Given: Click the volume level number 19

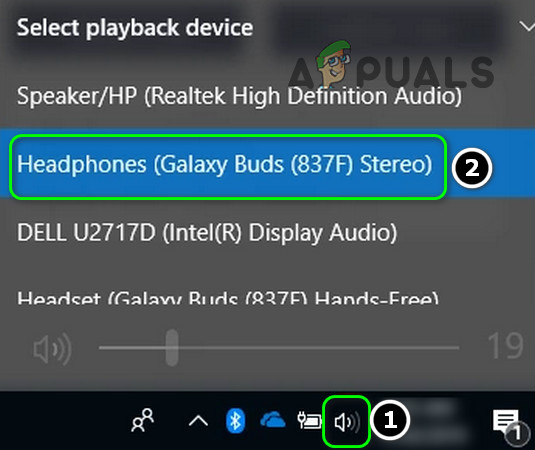Looking at the screenshot, I should [x=505, y=345].
